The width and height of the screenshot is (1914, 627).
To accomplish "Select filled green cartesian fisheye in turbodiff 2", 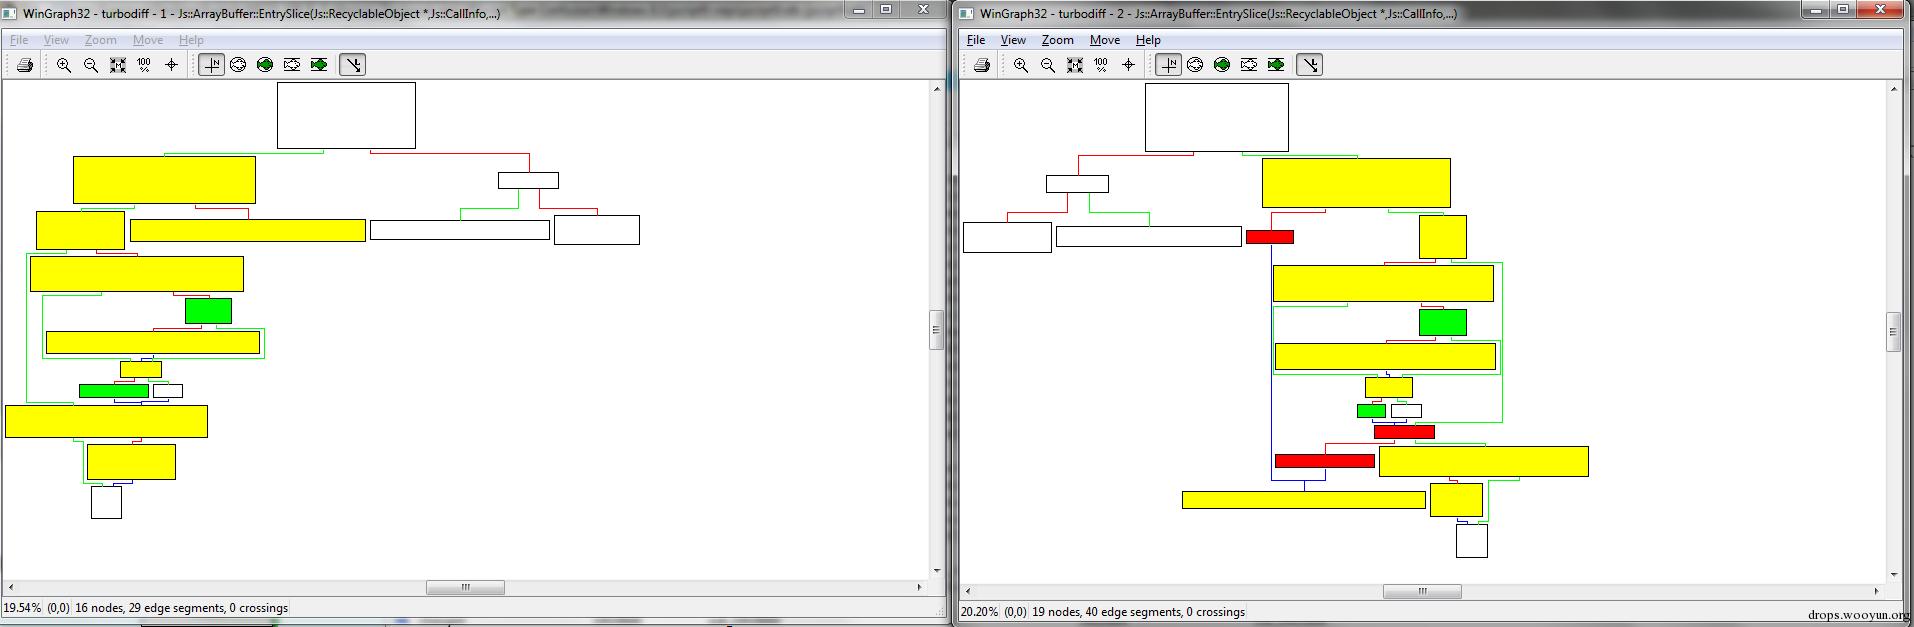I will pyautogui.click(x=1276, y=65).
